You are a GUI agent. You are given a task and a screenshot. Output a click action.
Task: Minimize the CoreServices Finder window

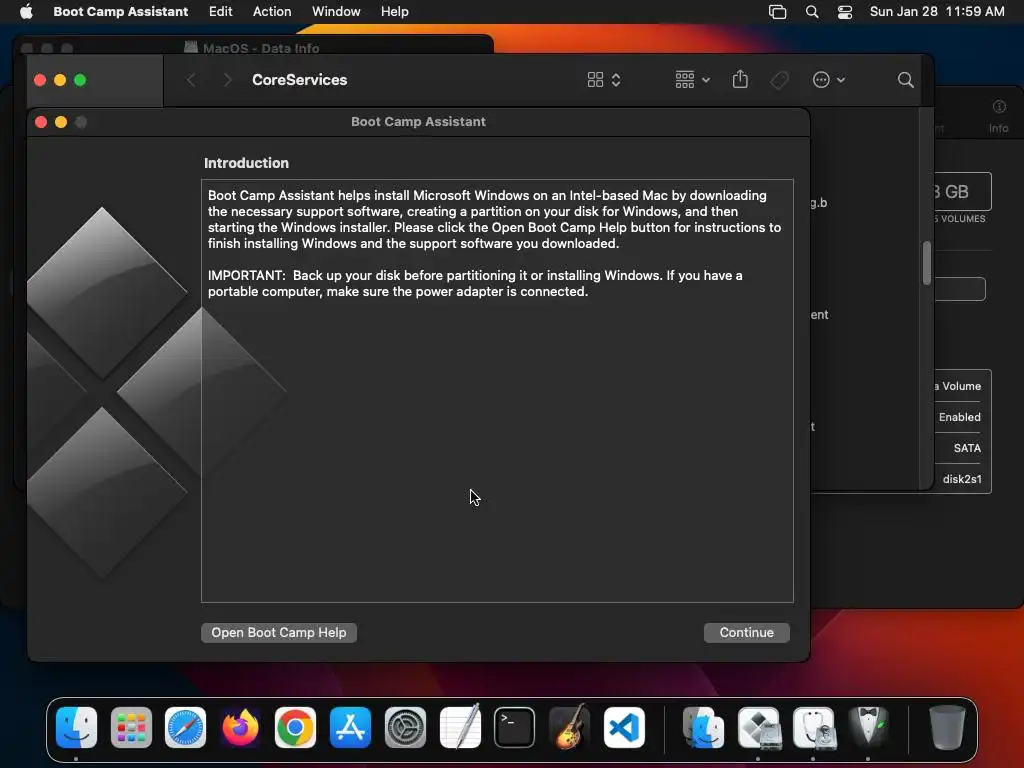tap(60, 80)
